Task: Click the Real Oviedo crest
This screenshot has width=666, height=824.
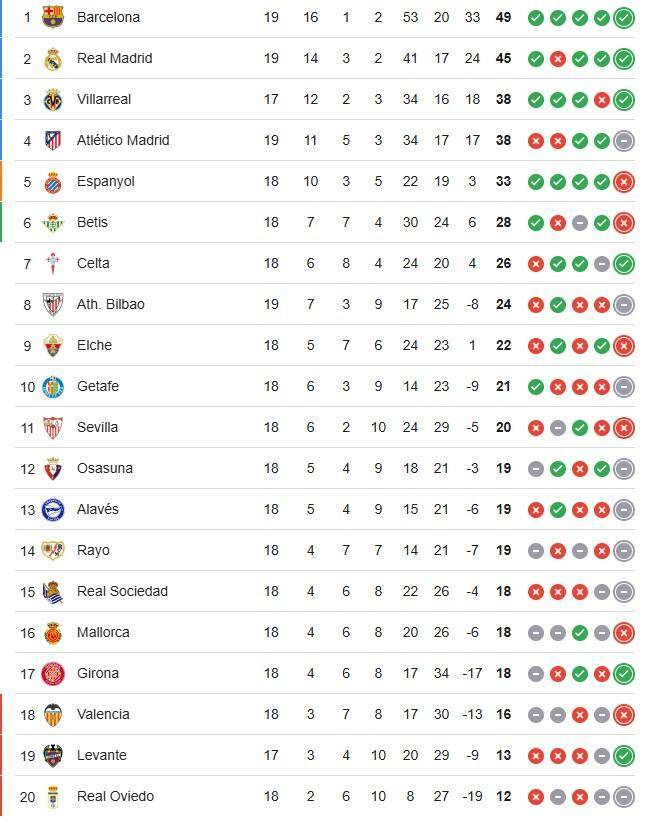Action: click(x=53, y=796)
